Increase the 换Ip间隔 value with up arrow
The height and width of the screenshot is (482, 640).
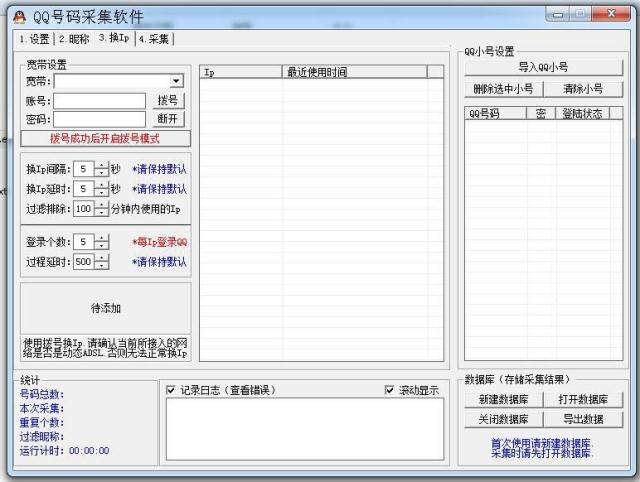coord(101,165)
